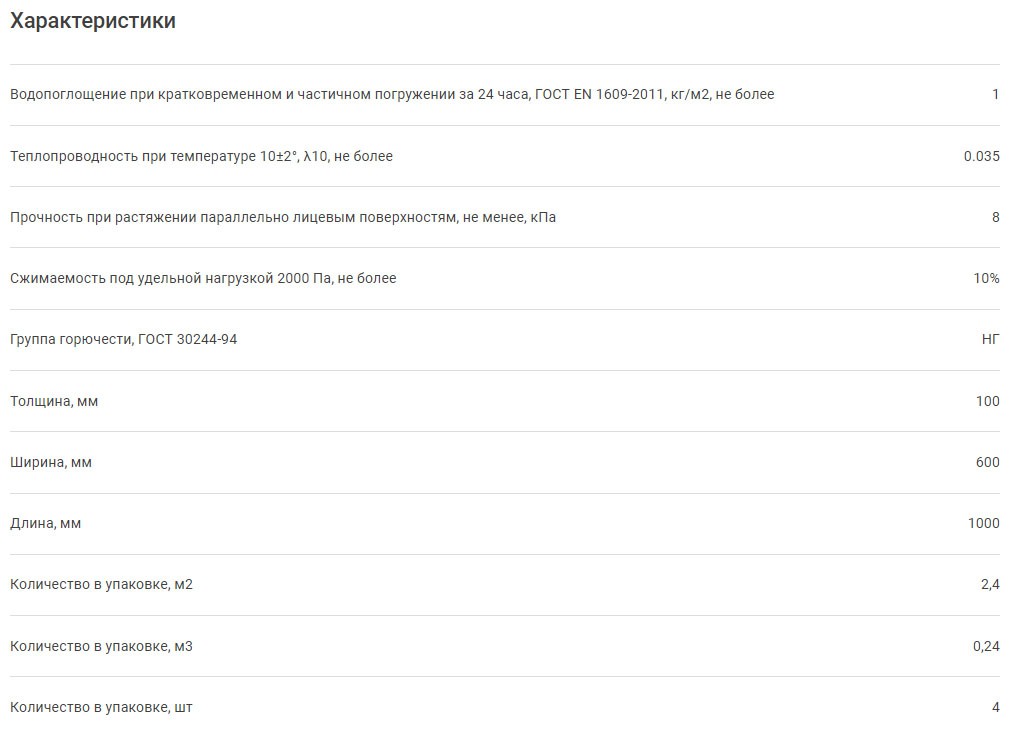Screen dimensions: 1013x732
Task: Click the "Количество в упаковке, шт" label
Action: (101, 707)
